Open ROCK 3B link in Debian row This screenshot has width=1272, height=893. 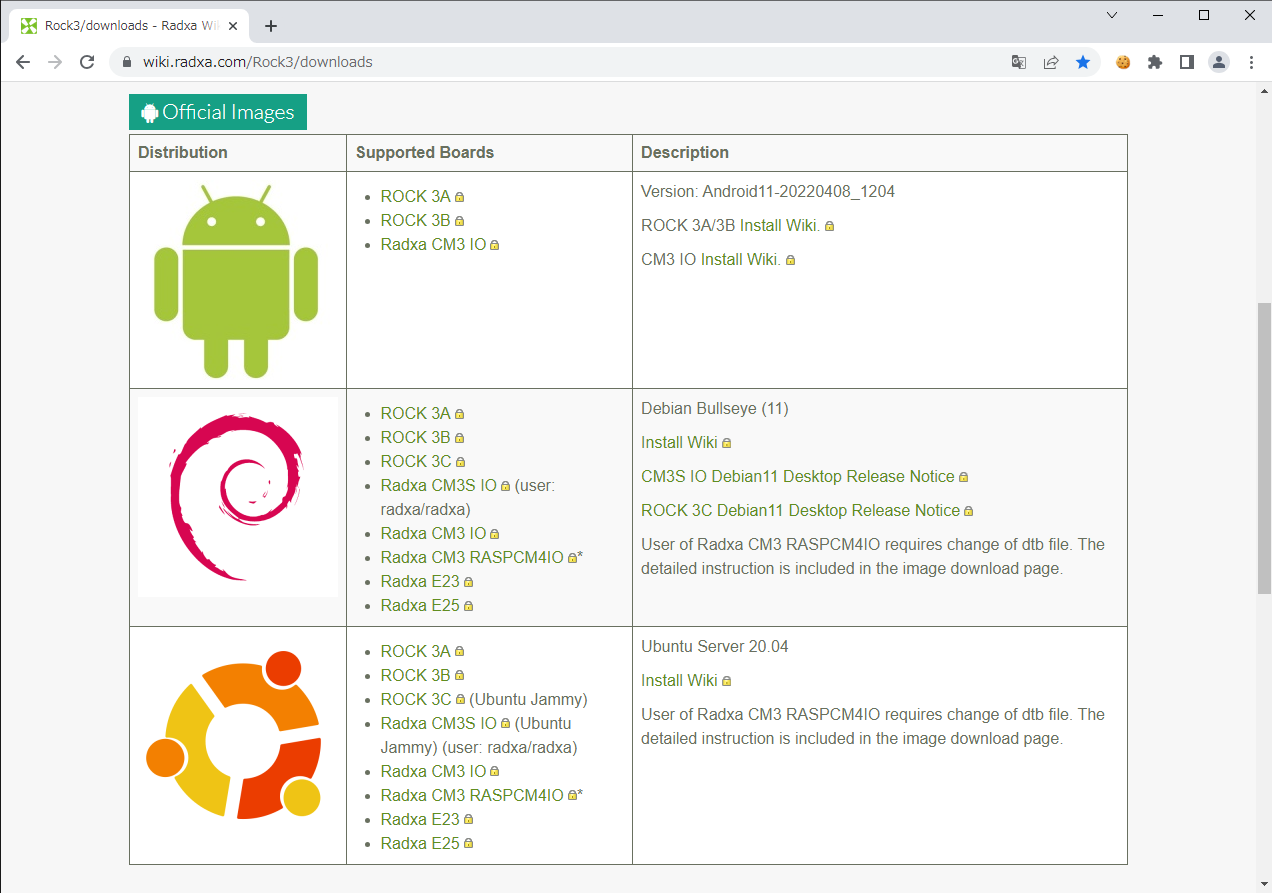tap(416, 437)
